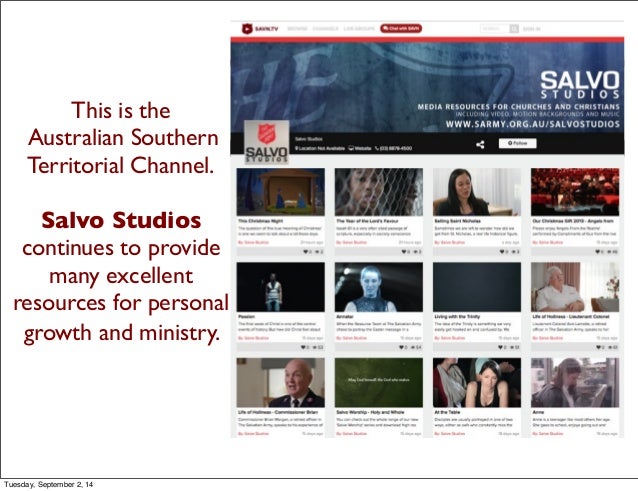Like the This Christmas Night video heart icon
This screenshot has height=491, width=638.
306,252
